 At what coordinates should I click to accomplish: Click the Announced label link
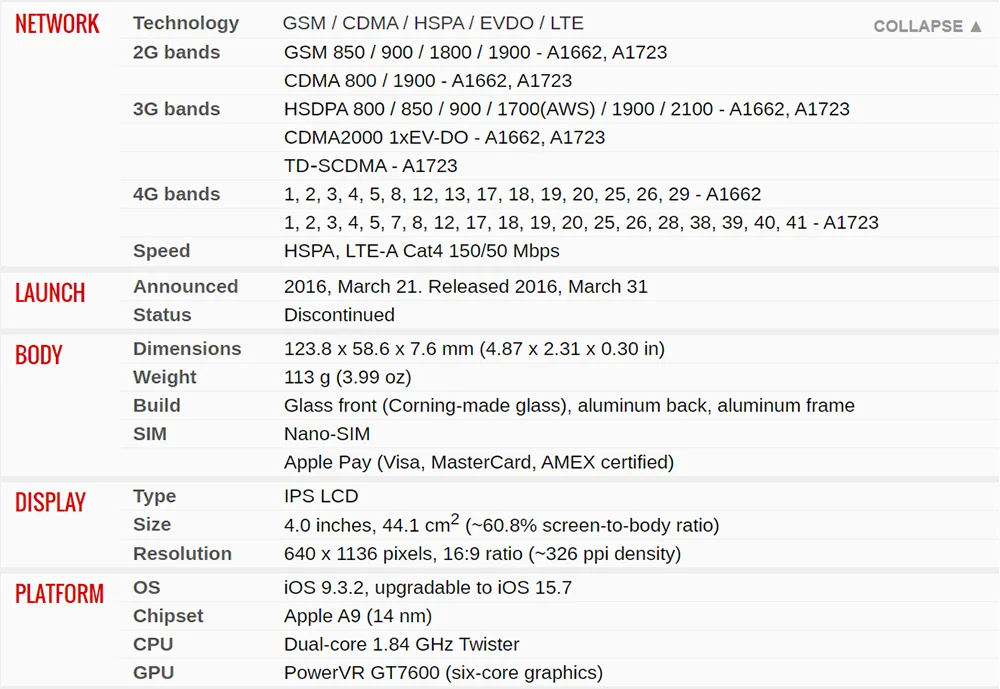point(185,286)
